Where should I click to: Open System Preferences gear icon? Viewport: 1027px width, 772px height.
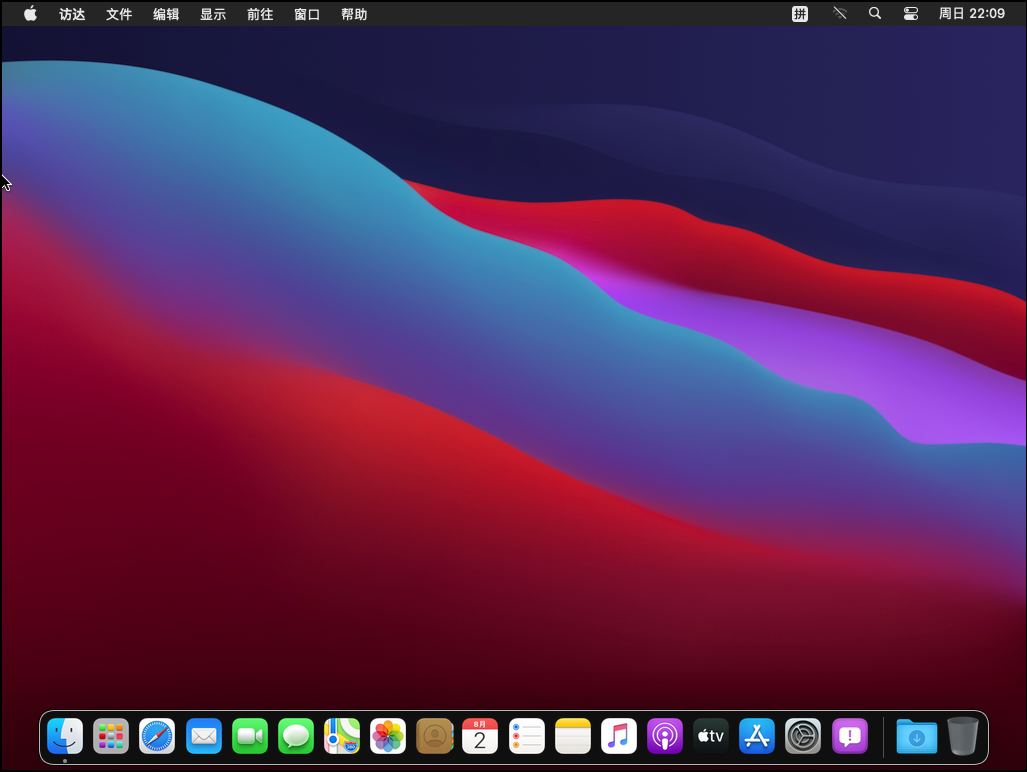pyautogui.click(x=803, y=736)
